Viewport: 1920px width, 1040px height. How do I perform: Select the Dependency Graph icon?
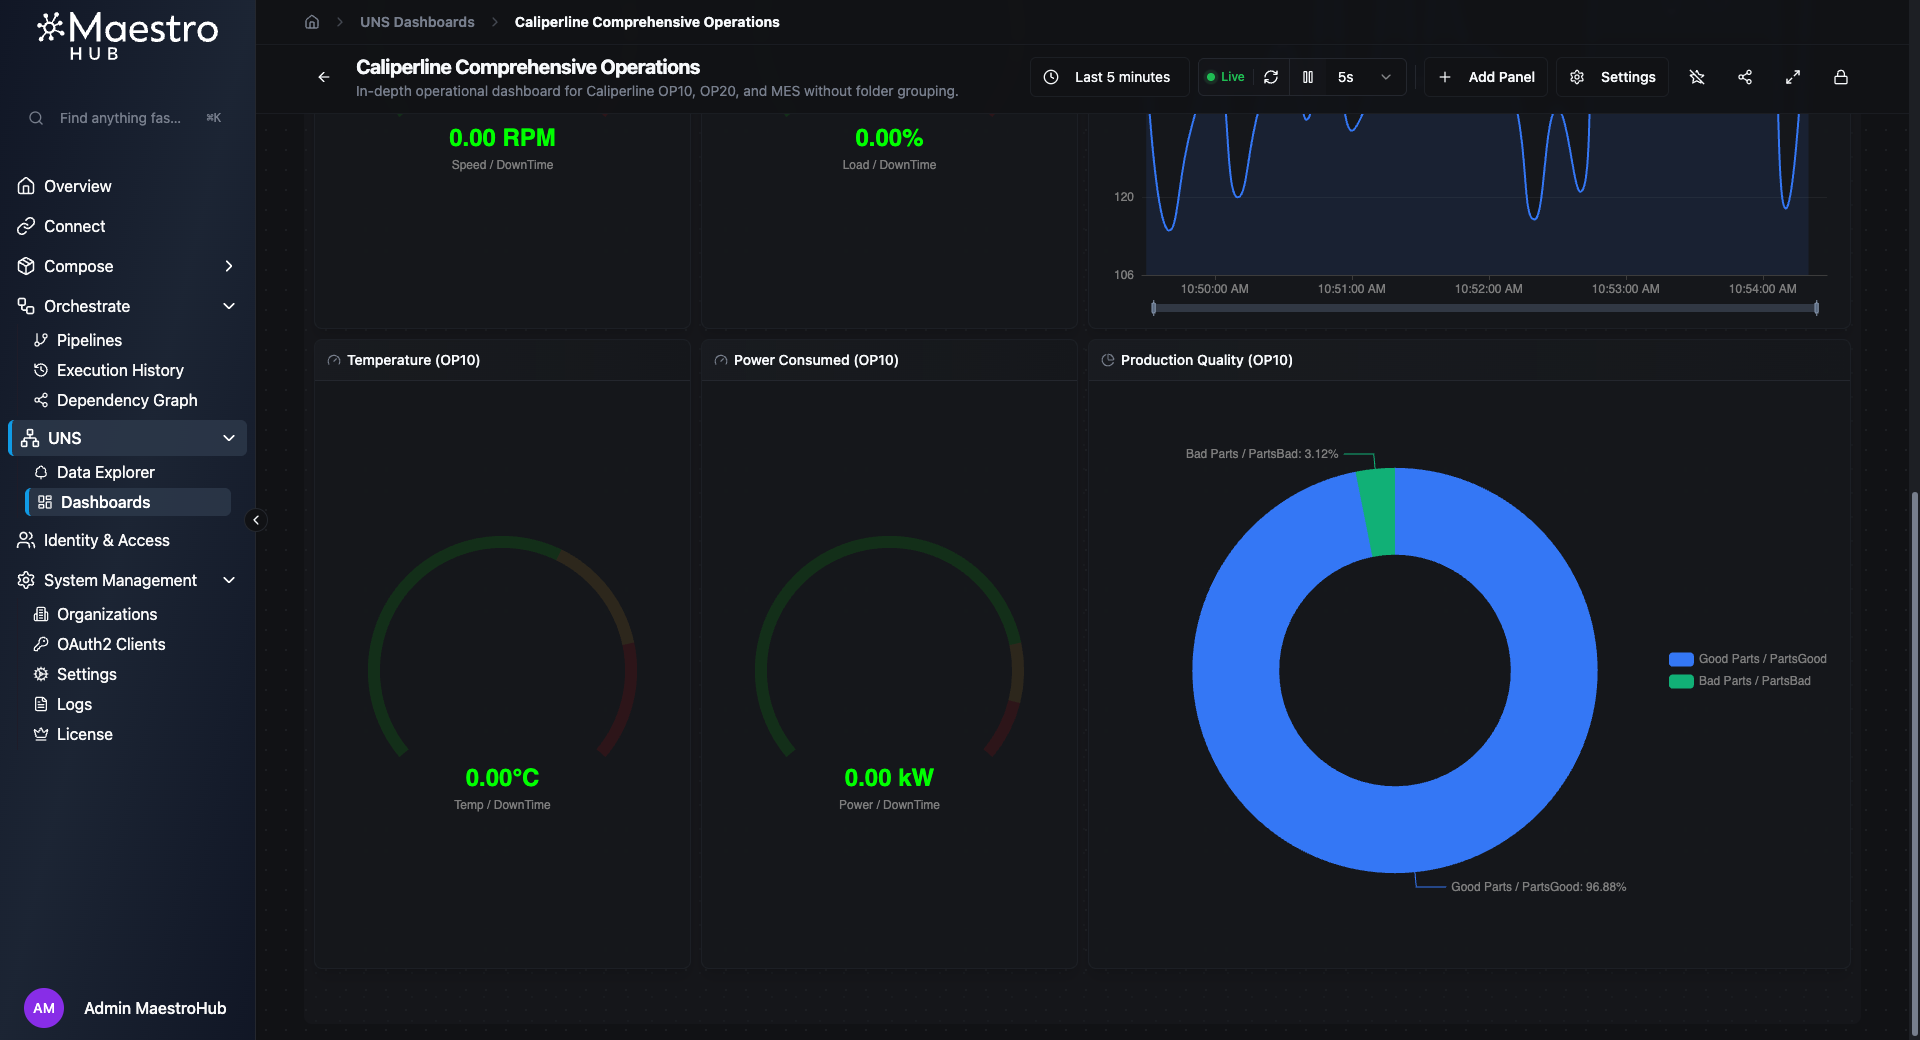point(40,400)
